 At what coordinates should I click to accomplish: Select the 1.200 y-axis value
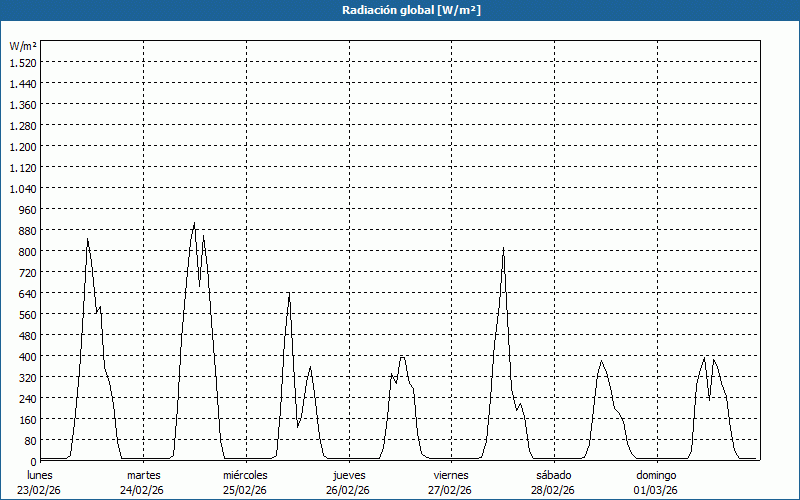tap(23, 146)
